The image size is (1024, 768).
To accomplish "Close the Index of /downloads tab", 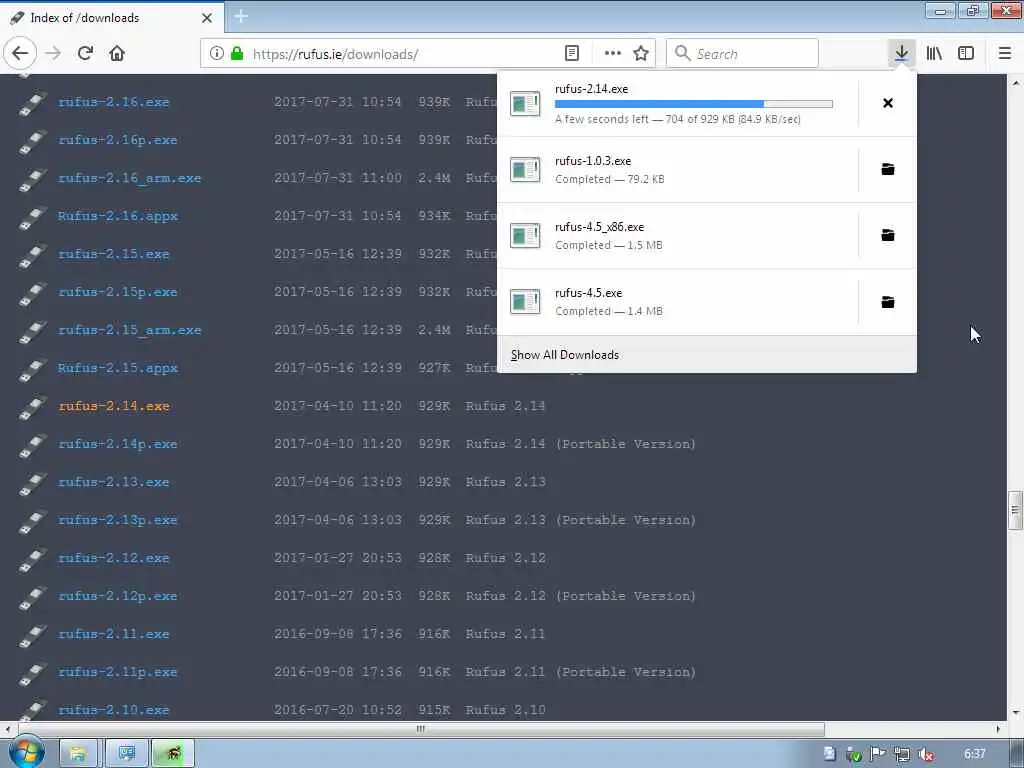I will [x=207, y=18].
